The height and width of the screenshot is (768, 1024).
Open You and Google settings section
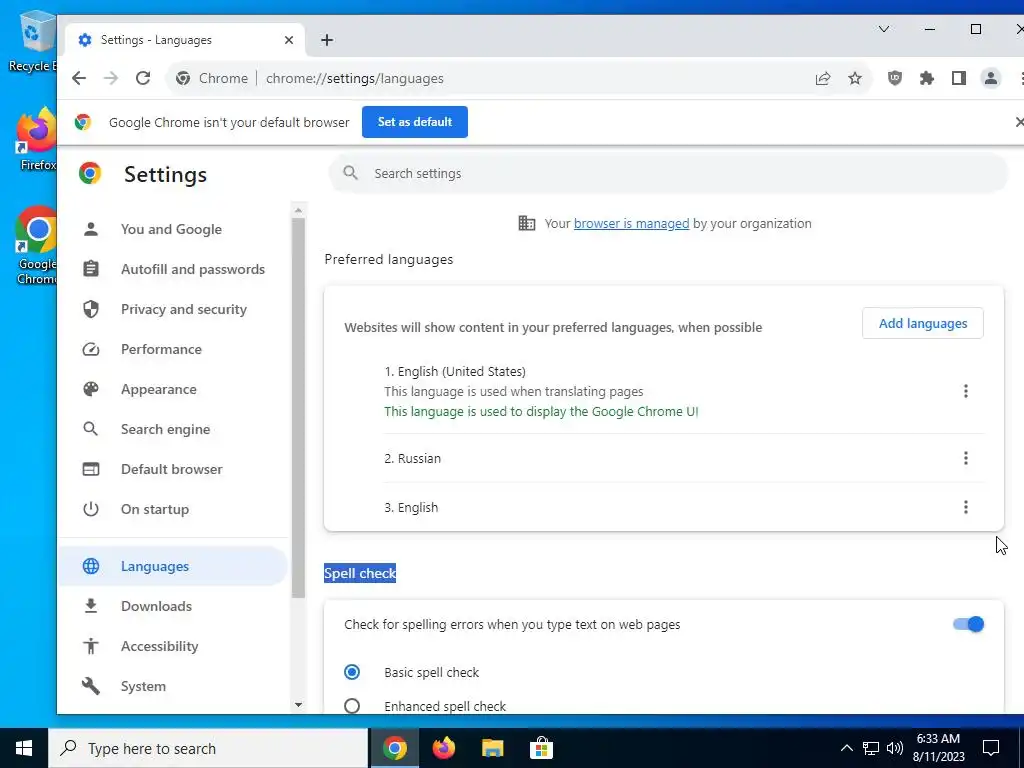point(171,229)
